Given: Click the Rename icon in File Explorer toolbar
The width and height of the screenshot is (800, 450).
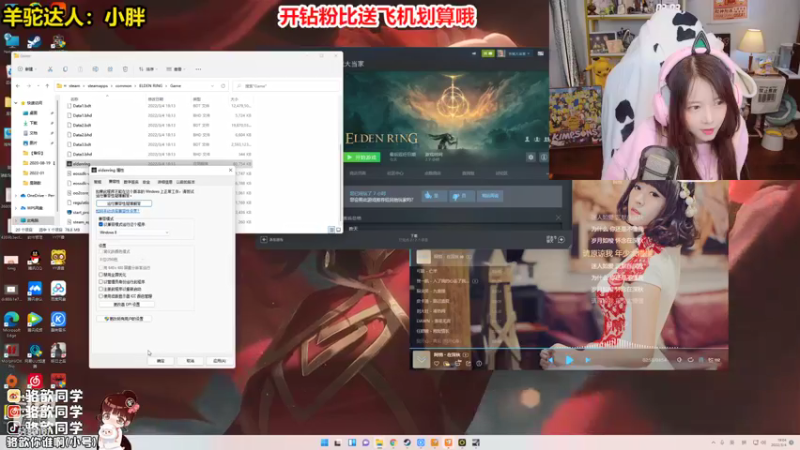Looking at the screenshot, I should pyautogui.click(x=95, y=69).
